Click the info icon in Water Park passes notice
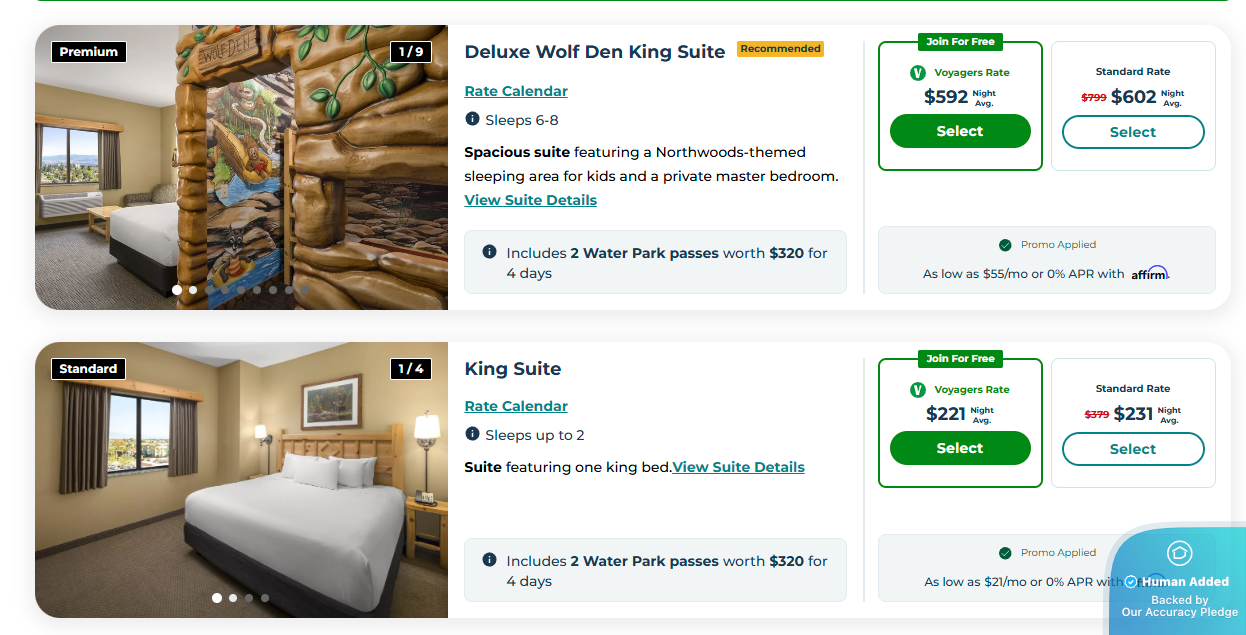This screenshot has height=635, width=1246. 487,252
